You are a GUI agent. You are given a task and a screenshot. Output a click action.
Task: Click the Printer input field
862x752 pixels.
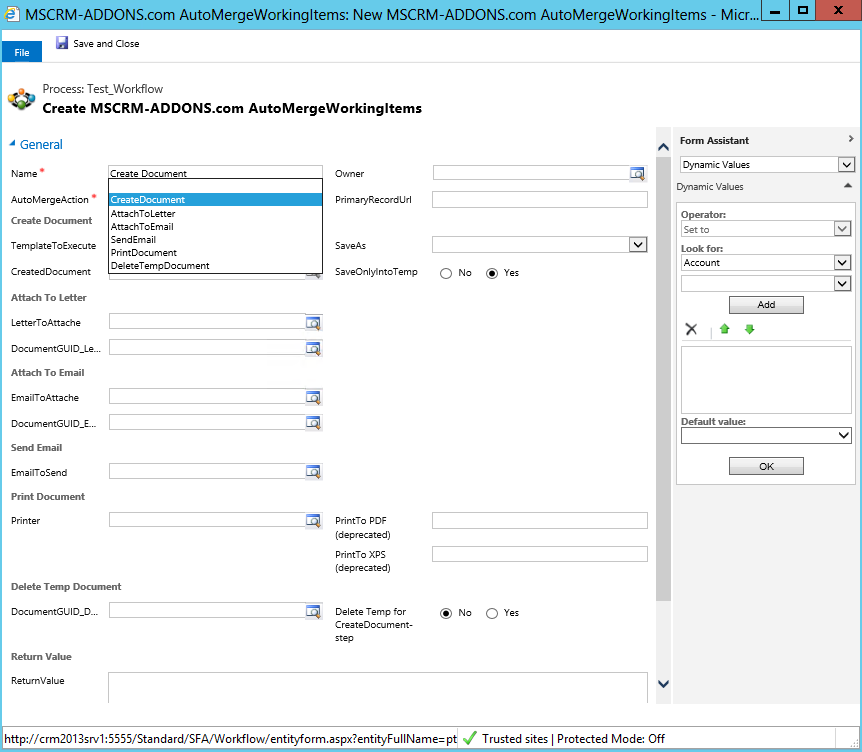[x=207, y=519]
